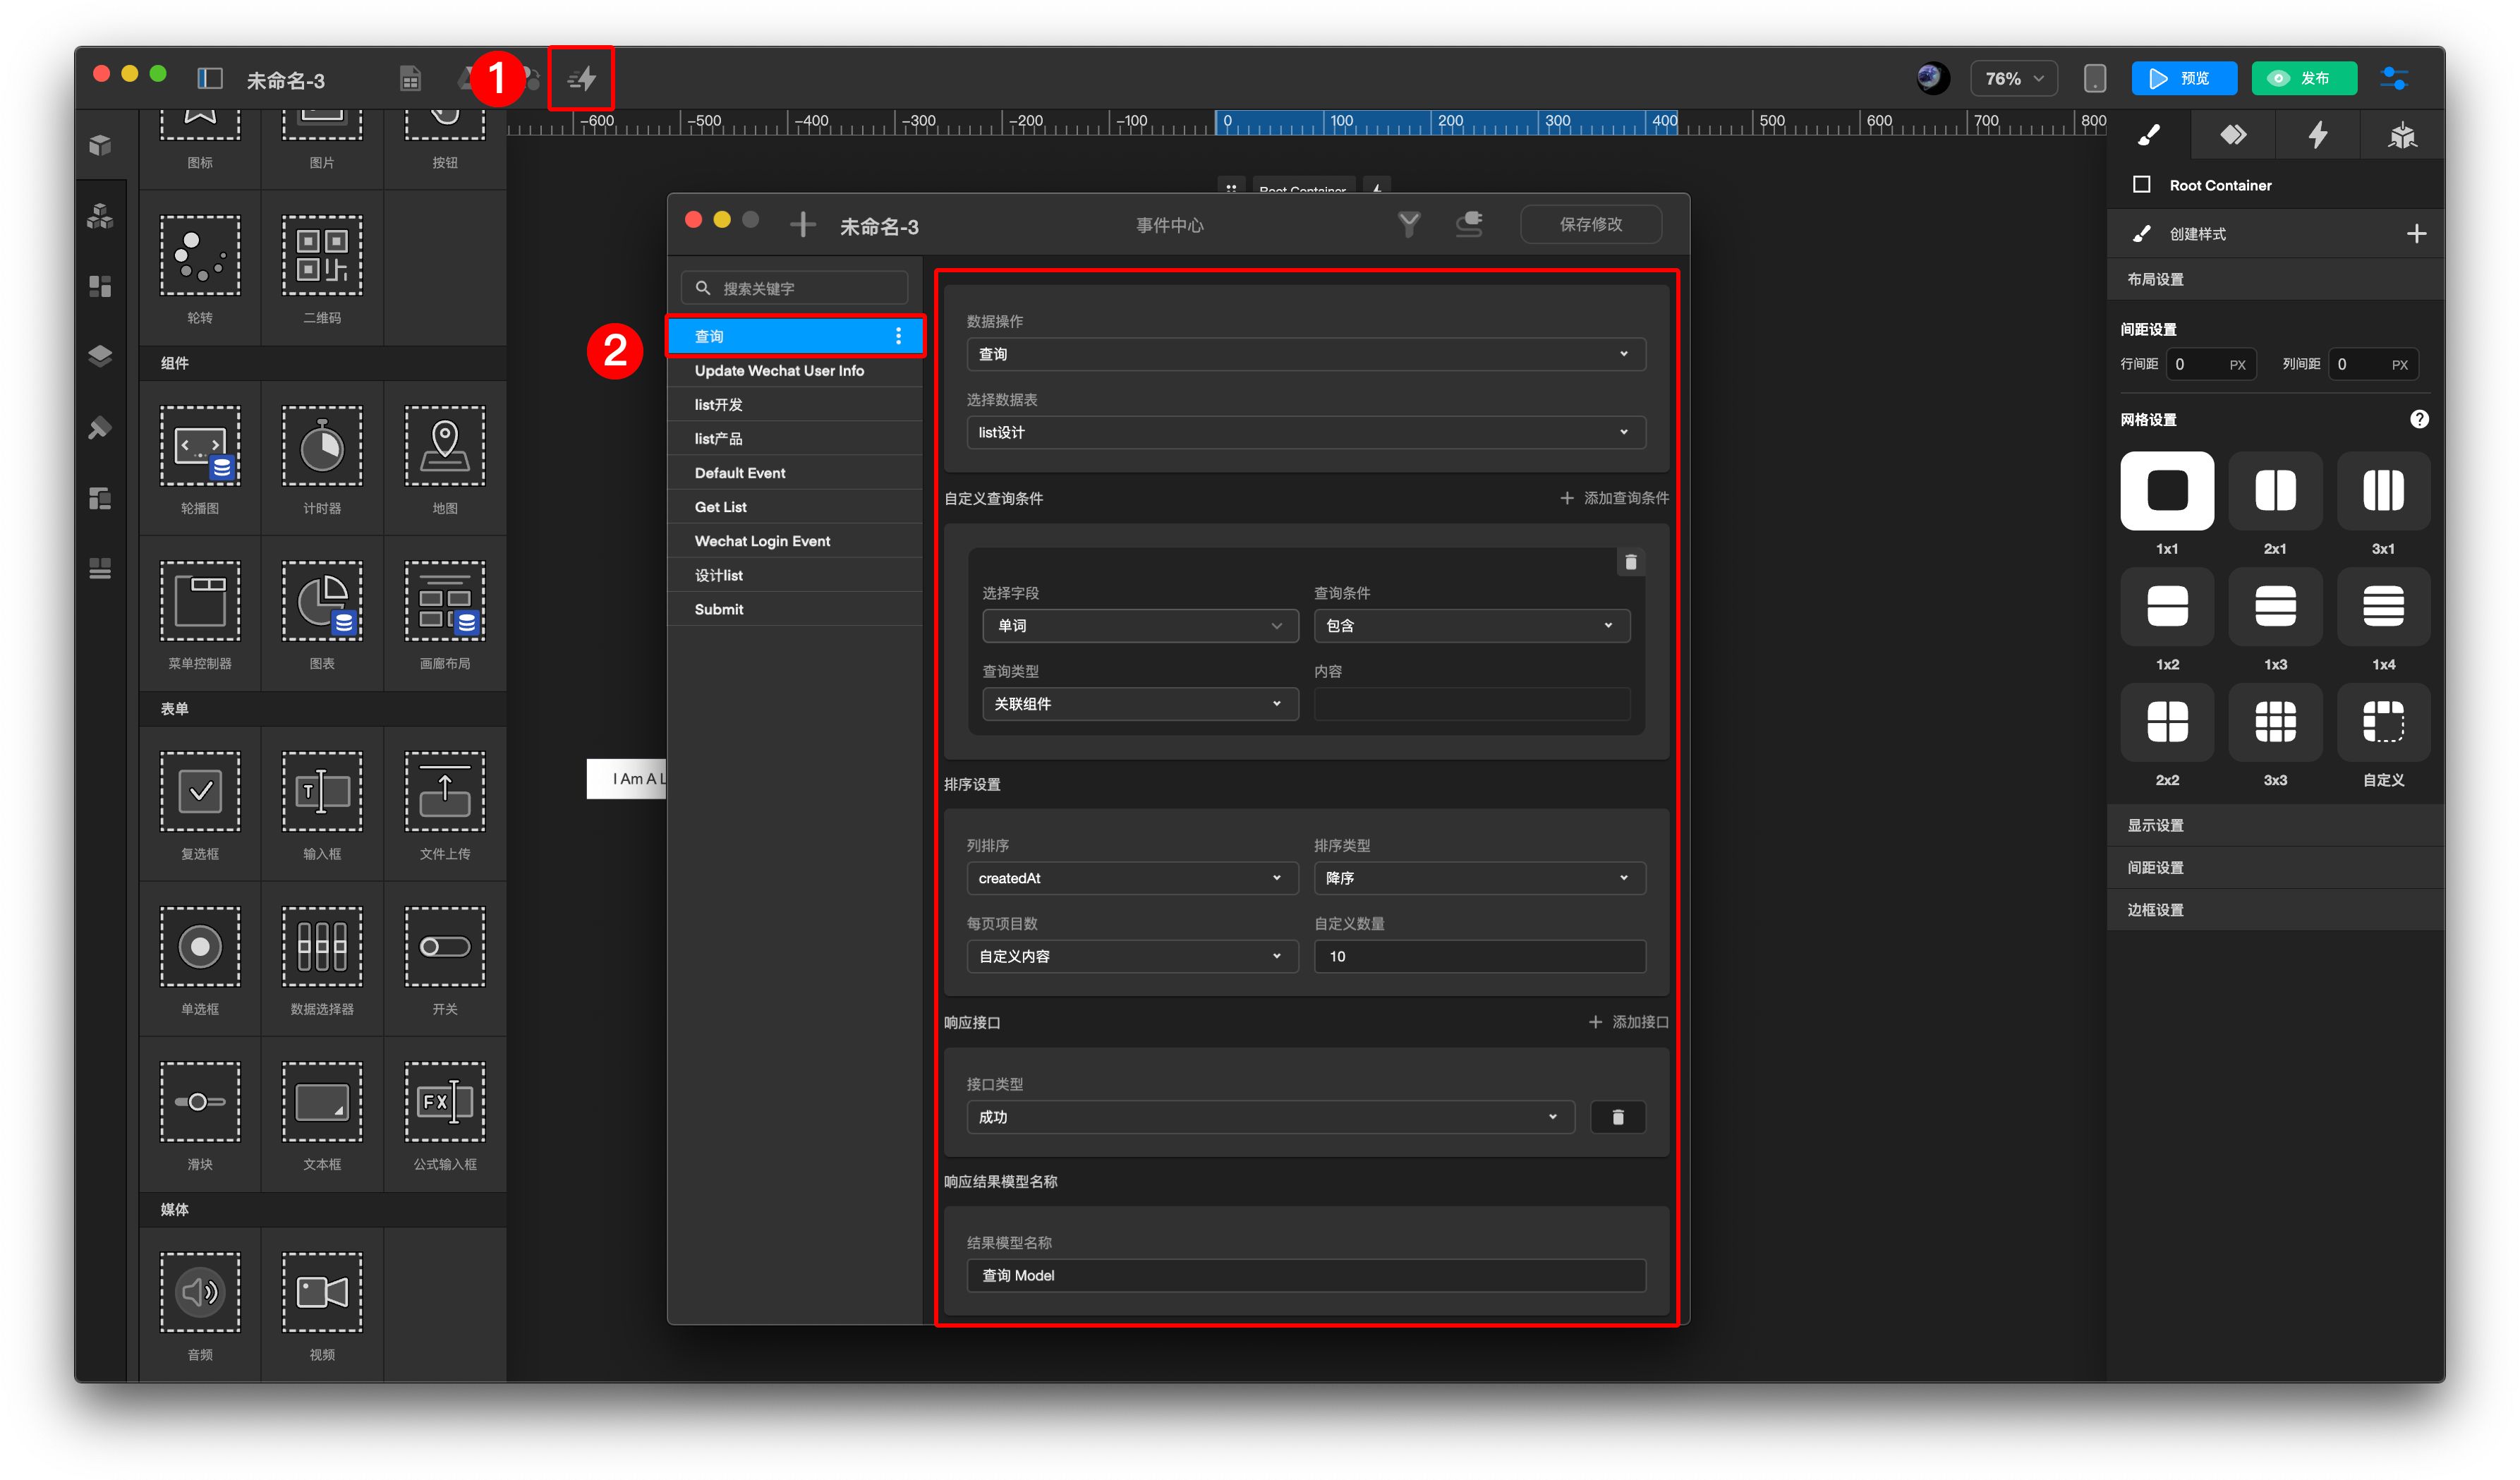Open the page document icon in the toolbar

410,78
